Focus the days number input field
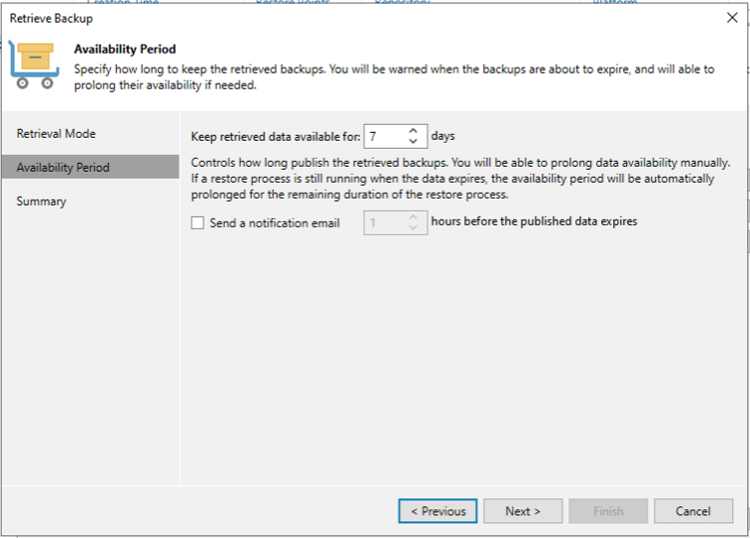The image size is (750, 538). [x=386, y=136]
